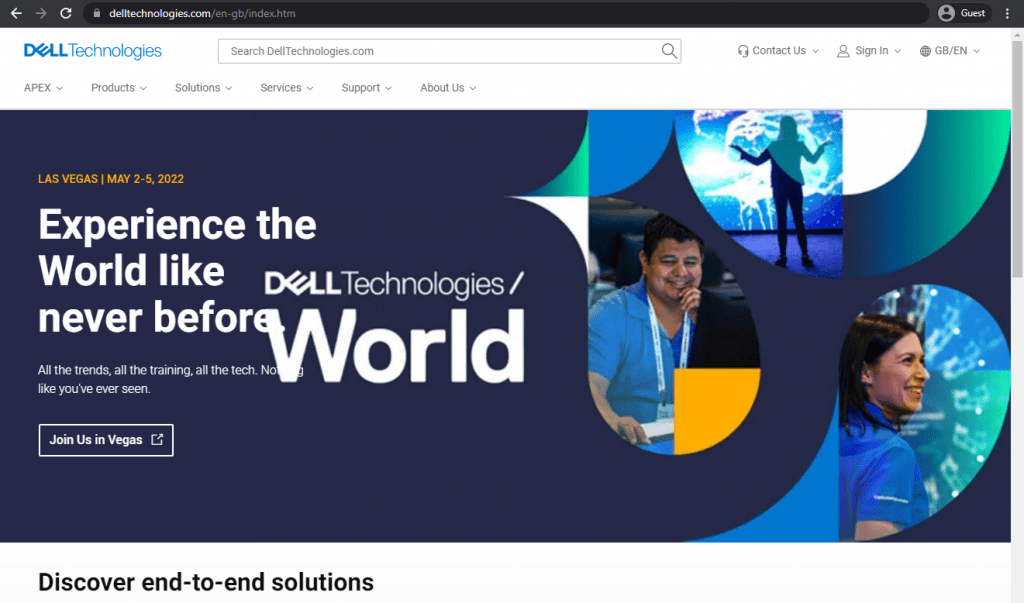1024x603 pixels.
Task: Click the search magnifier icon
Action: tap(669, 51)
